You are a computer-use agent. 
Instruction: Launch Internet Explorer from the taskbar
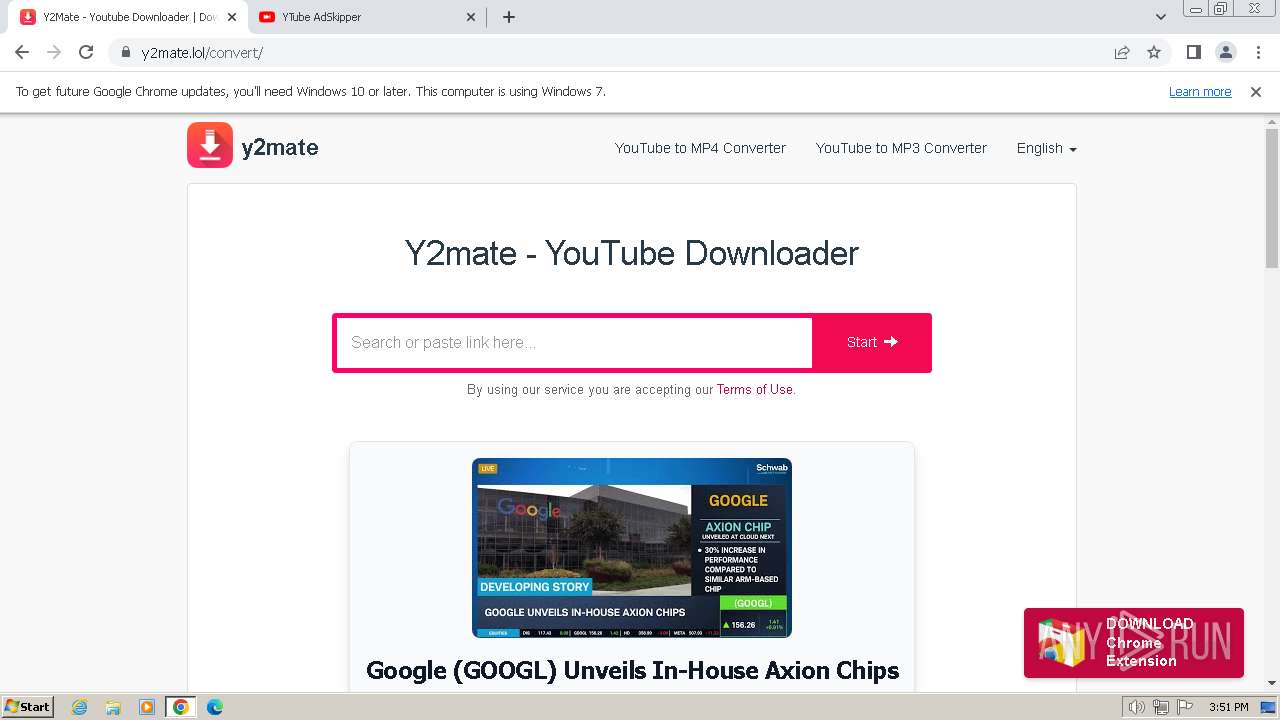pyautogui.click(x=80, y=707)
